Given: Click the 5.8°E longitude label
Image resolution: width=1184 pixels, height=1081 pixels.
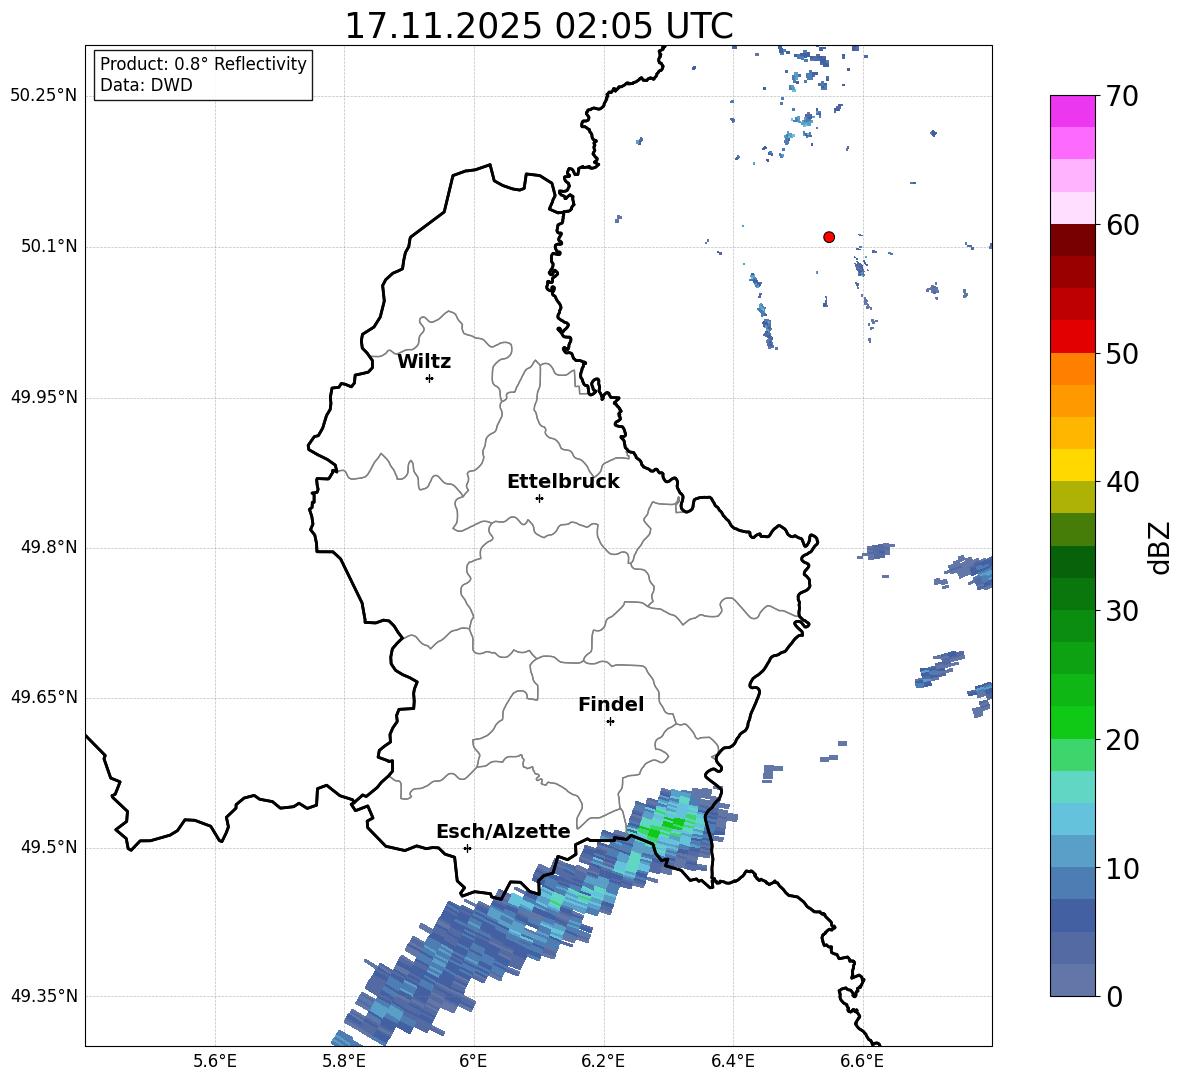Looking at the screenshot, I should 344,1062.
